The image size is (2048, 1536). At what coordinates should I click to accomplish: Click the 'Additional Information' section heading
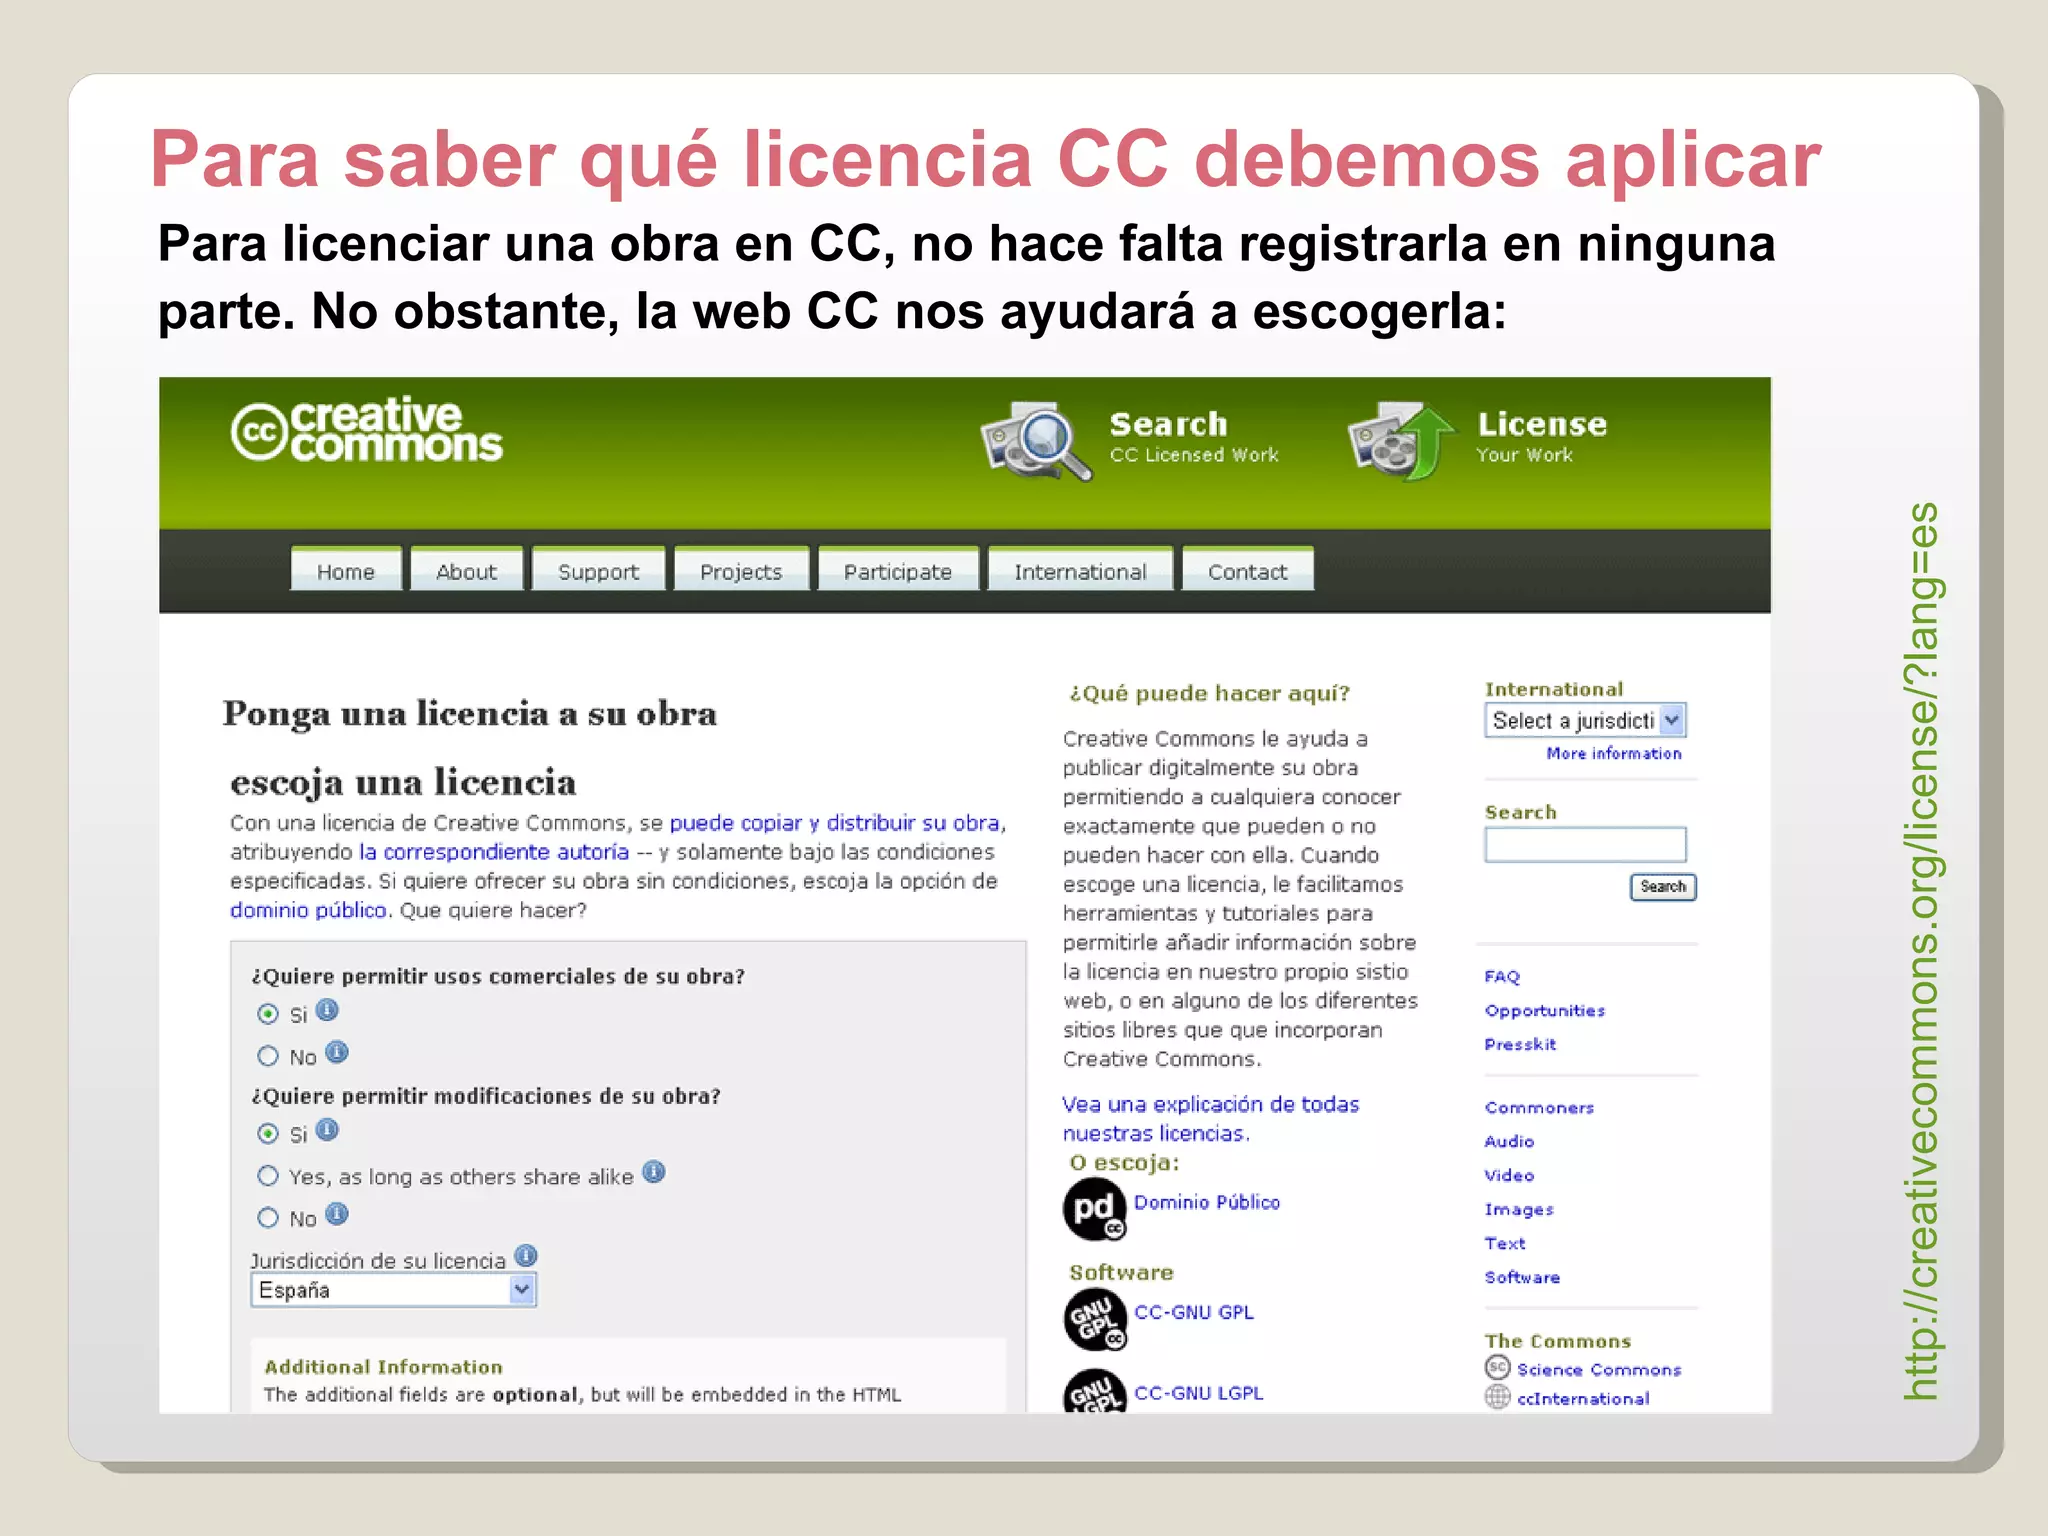pos(383,1367)
